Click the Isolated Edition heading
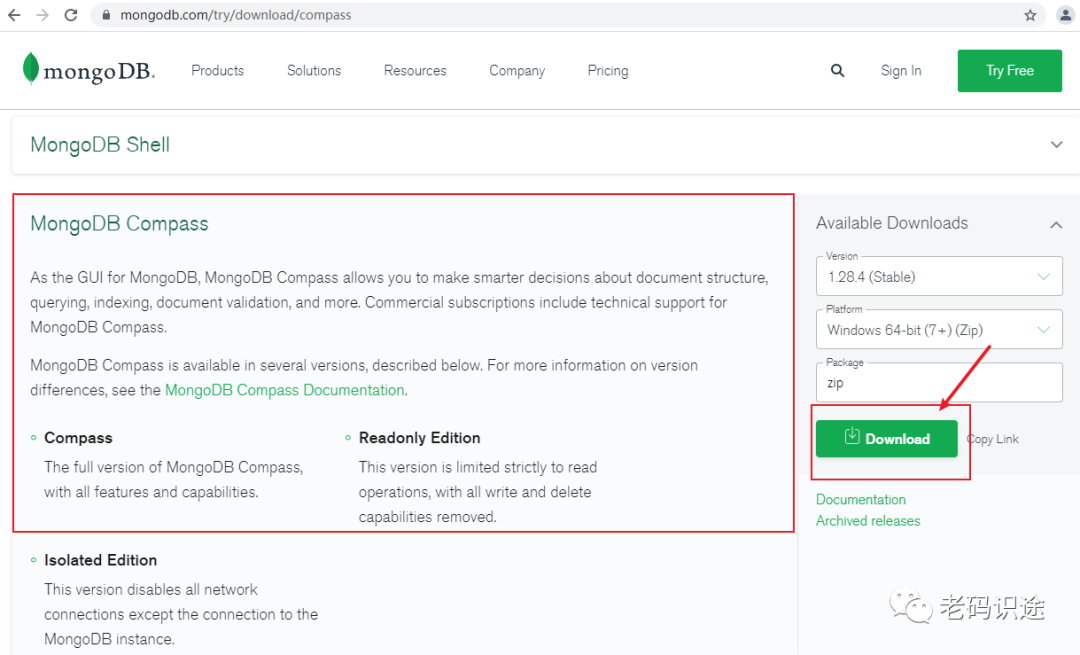Screen dimensions: 1080x655 tap(101, 560)
